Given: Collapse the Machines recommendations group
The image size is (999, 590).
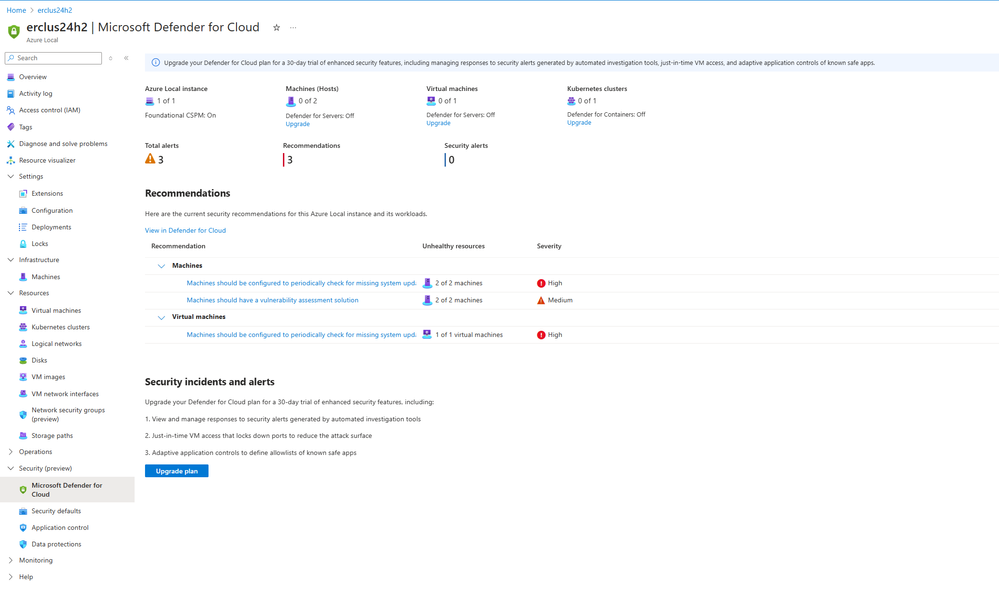Looking at the screenshot, I should [161, 266].
